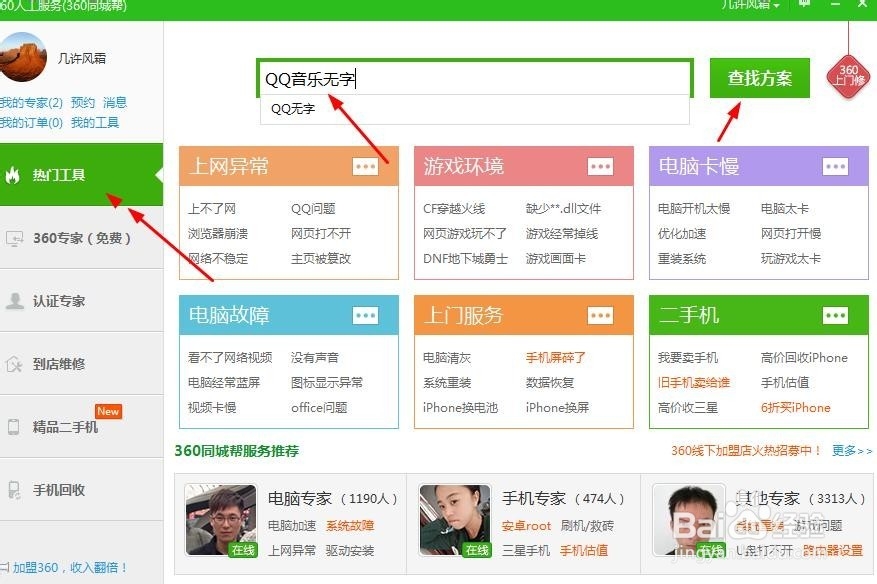Click the office问题 item

tap(319, 408)
